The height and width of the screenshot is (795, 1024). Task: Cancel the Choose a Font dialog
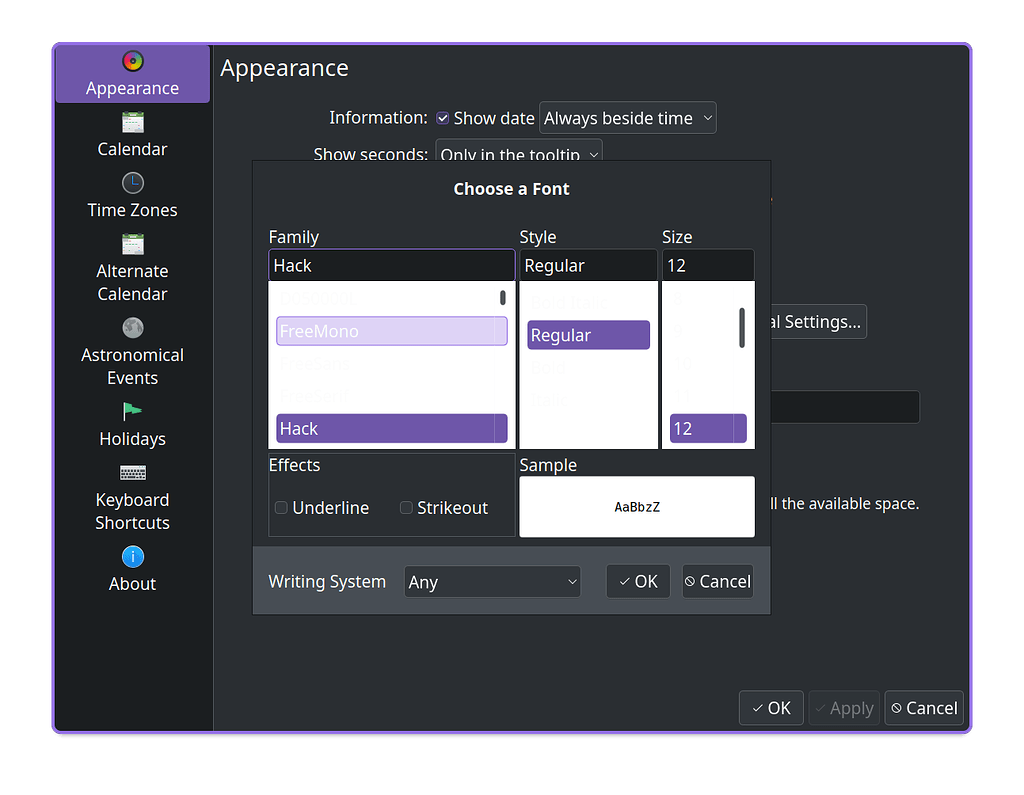(x=717, y=582)
